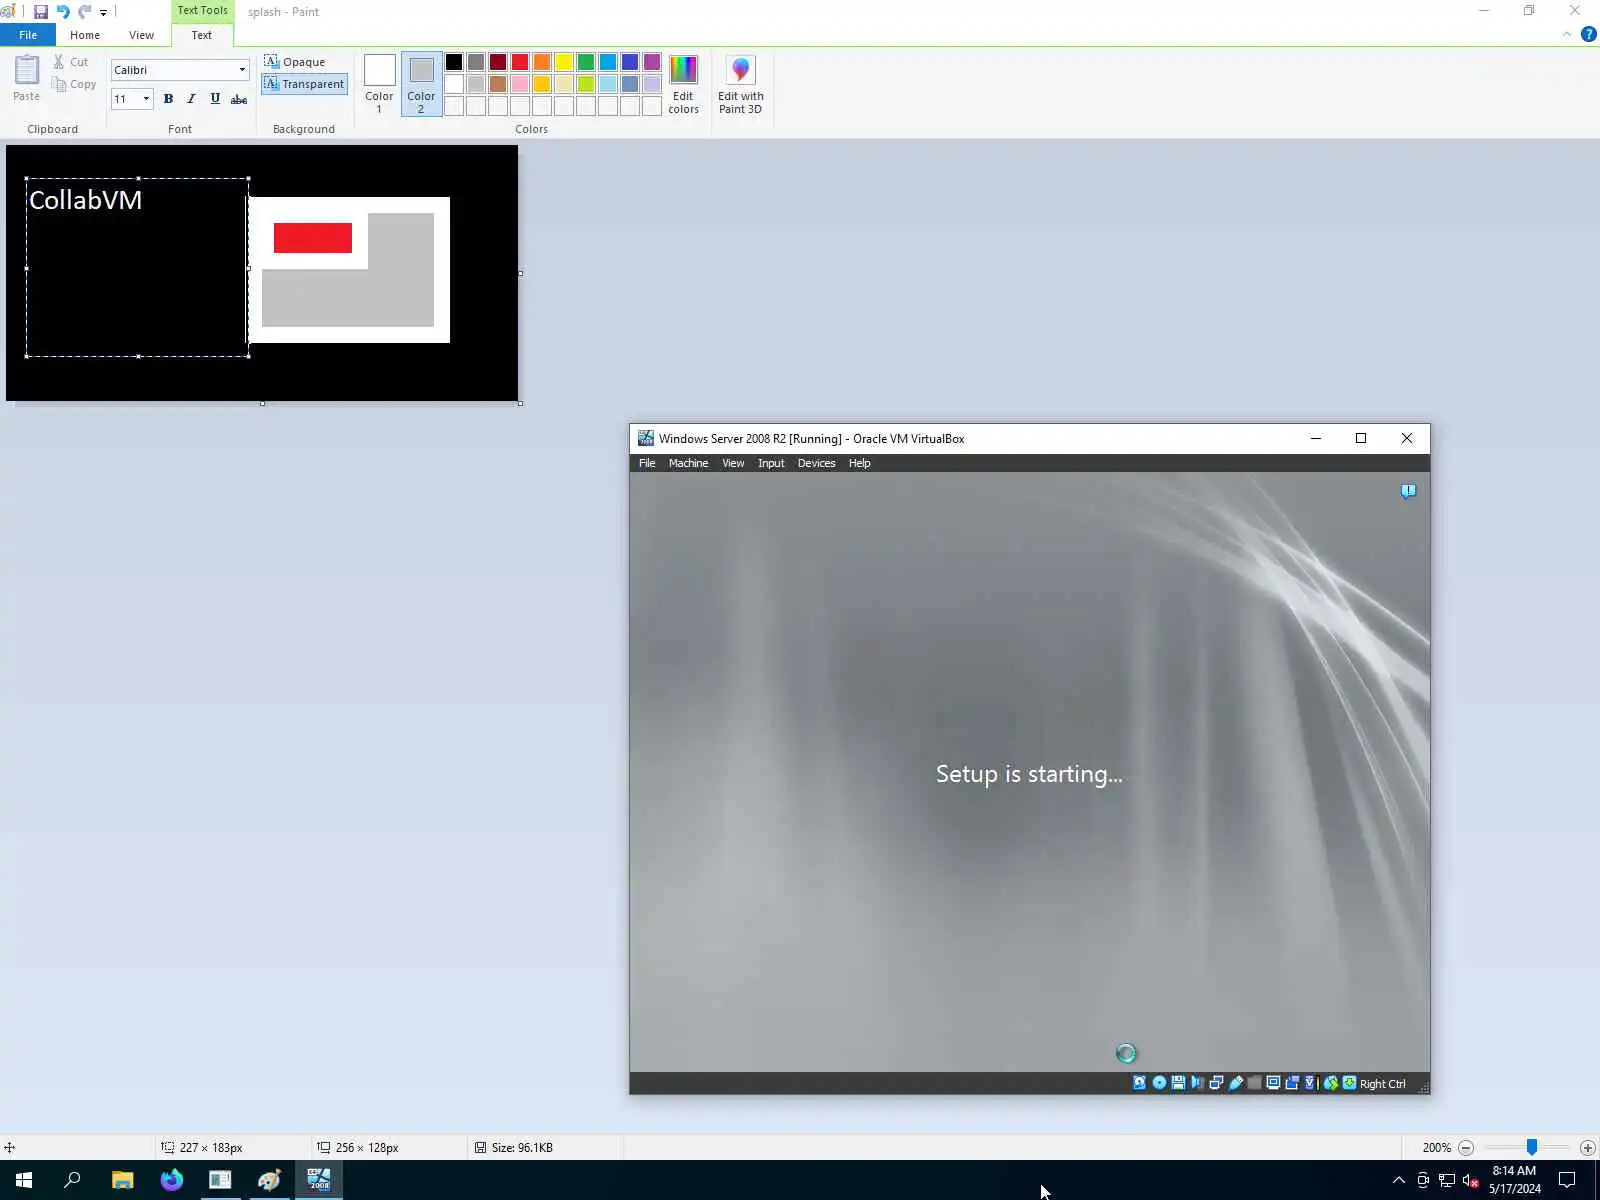Image resolution: width=1600 pixels, height=1200 pixels.
Task: Switch to the Home ribbon tab
Action: [x=85, y=35]
